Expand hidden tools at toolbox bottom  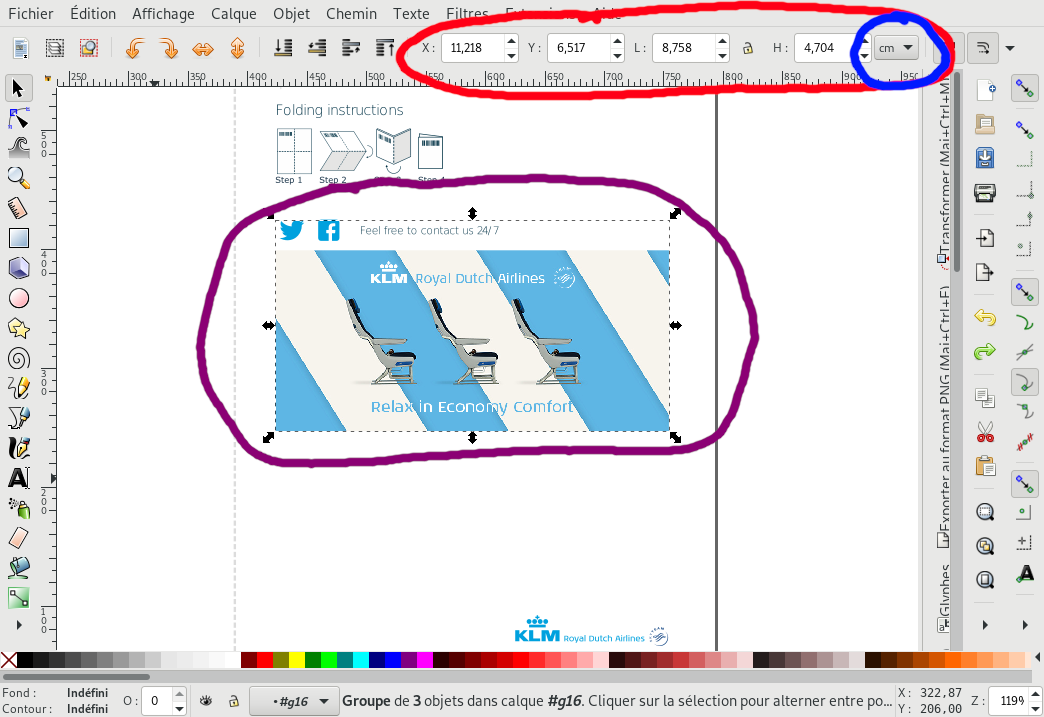[19, 625]
